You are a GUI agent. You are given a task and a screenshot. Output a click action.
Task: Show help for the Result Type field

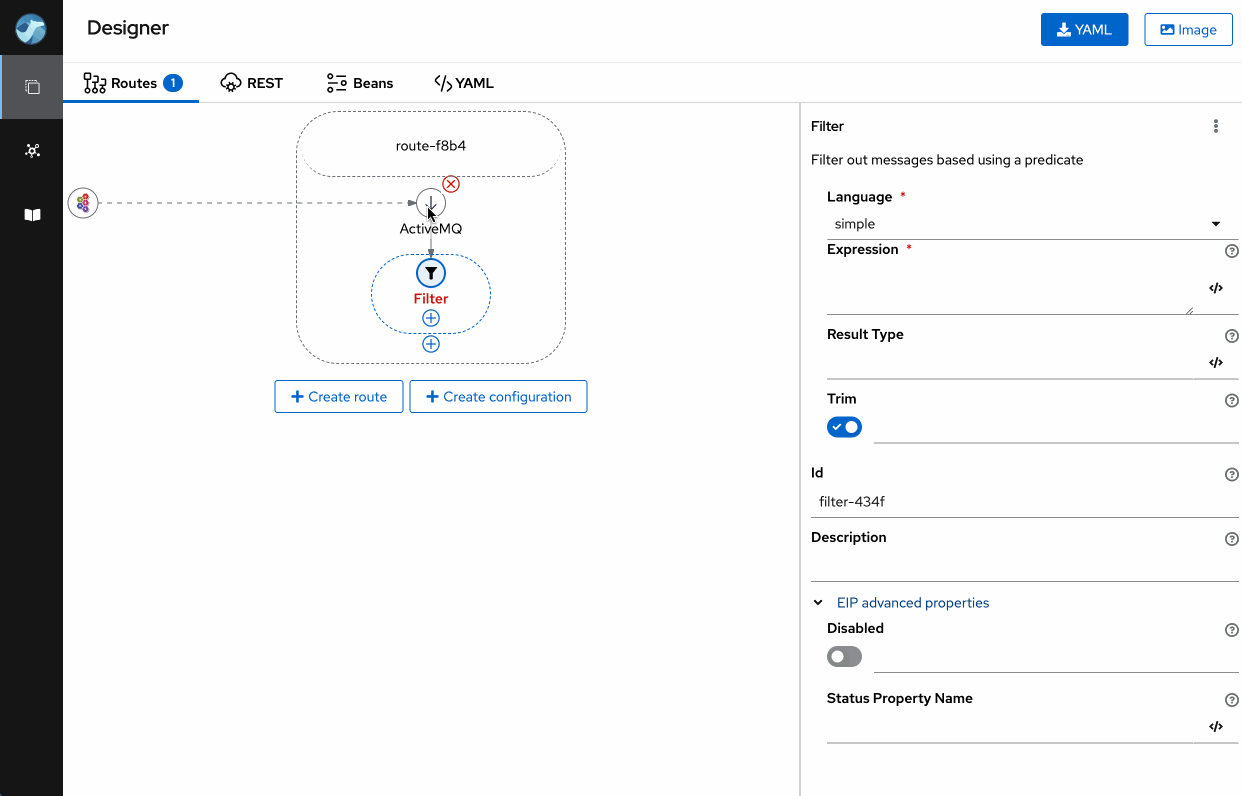1232,336
